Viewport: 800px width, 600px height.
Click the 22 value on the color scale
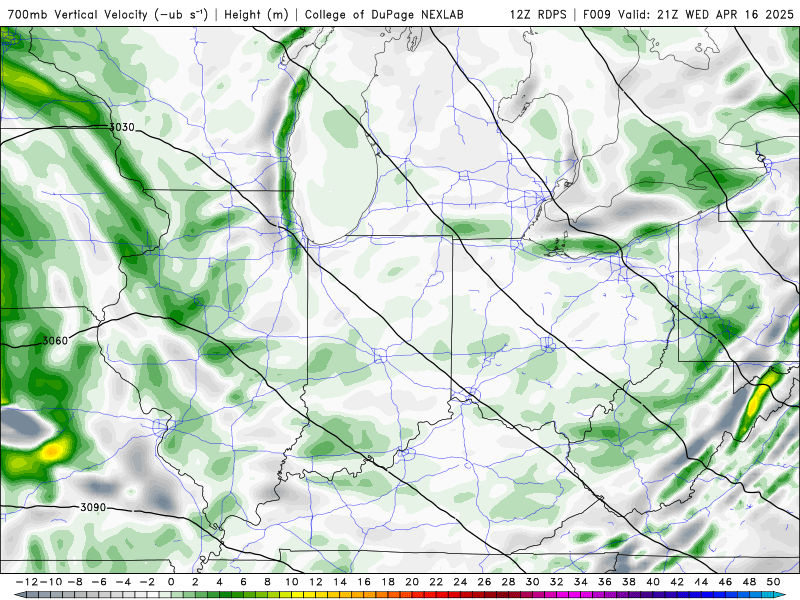(436, 582)
